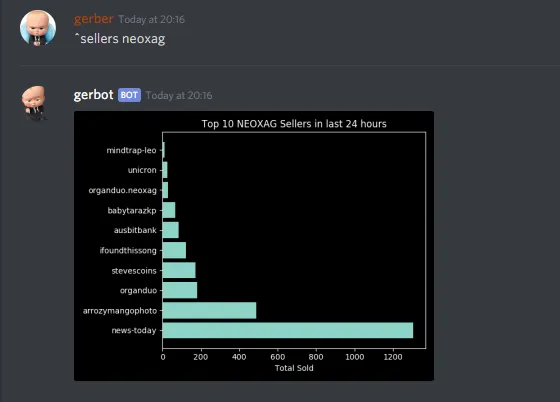Click the organduo bar
The image size is (560, 402).
click(180, 290)
